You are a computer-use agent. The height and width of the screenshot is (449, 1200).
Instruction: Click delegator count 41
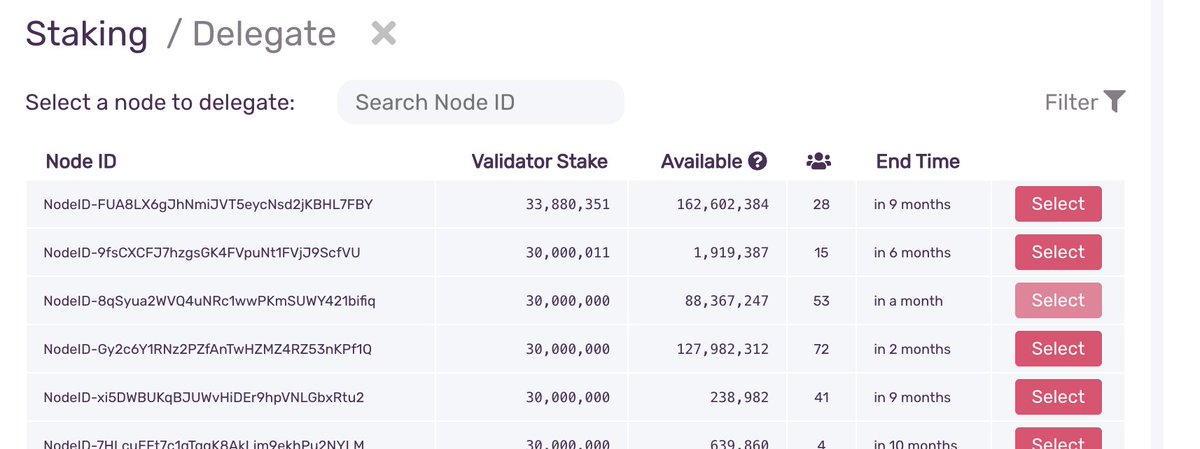tap(821, 397)
